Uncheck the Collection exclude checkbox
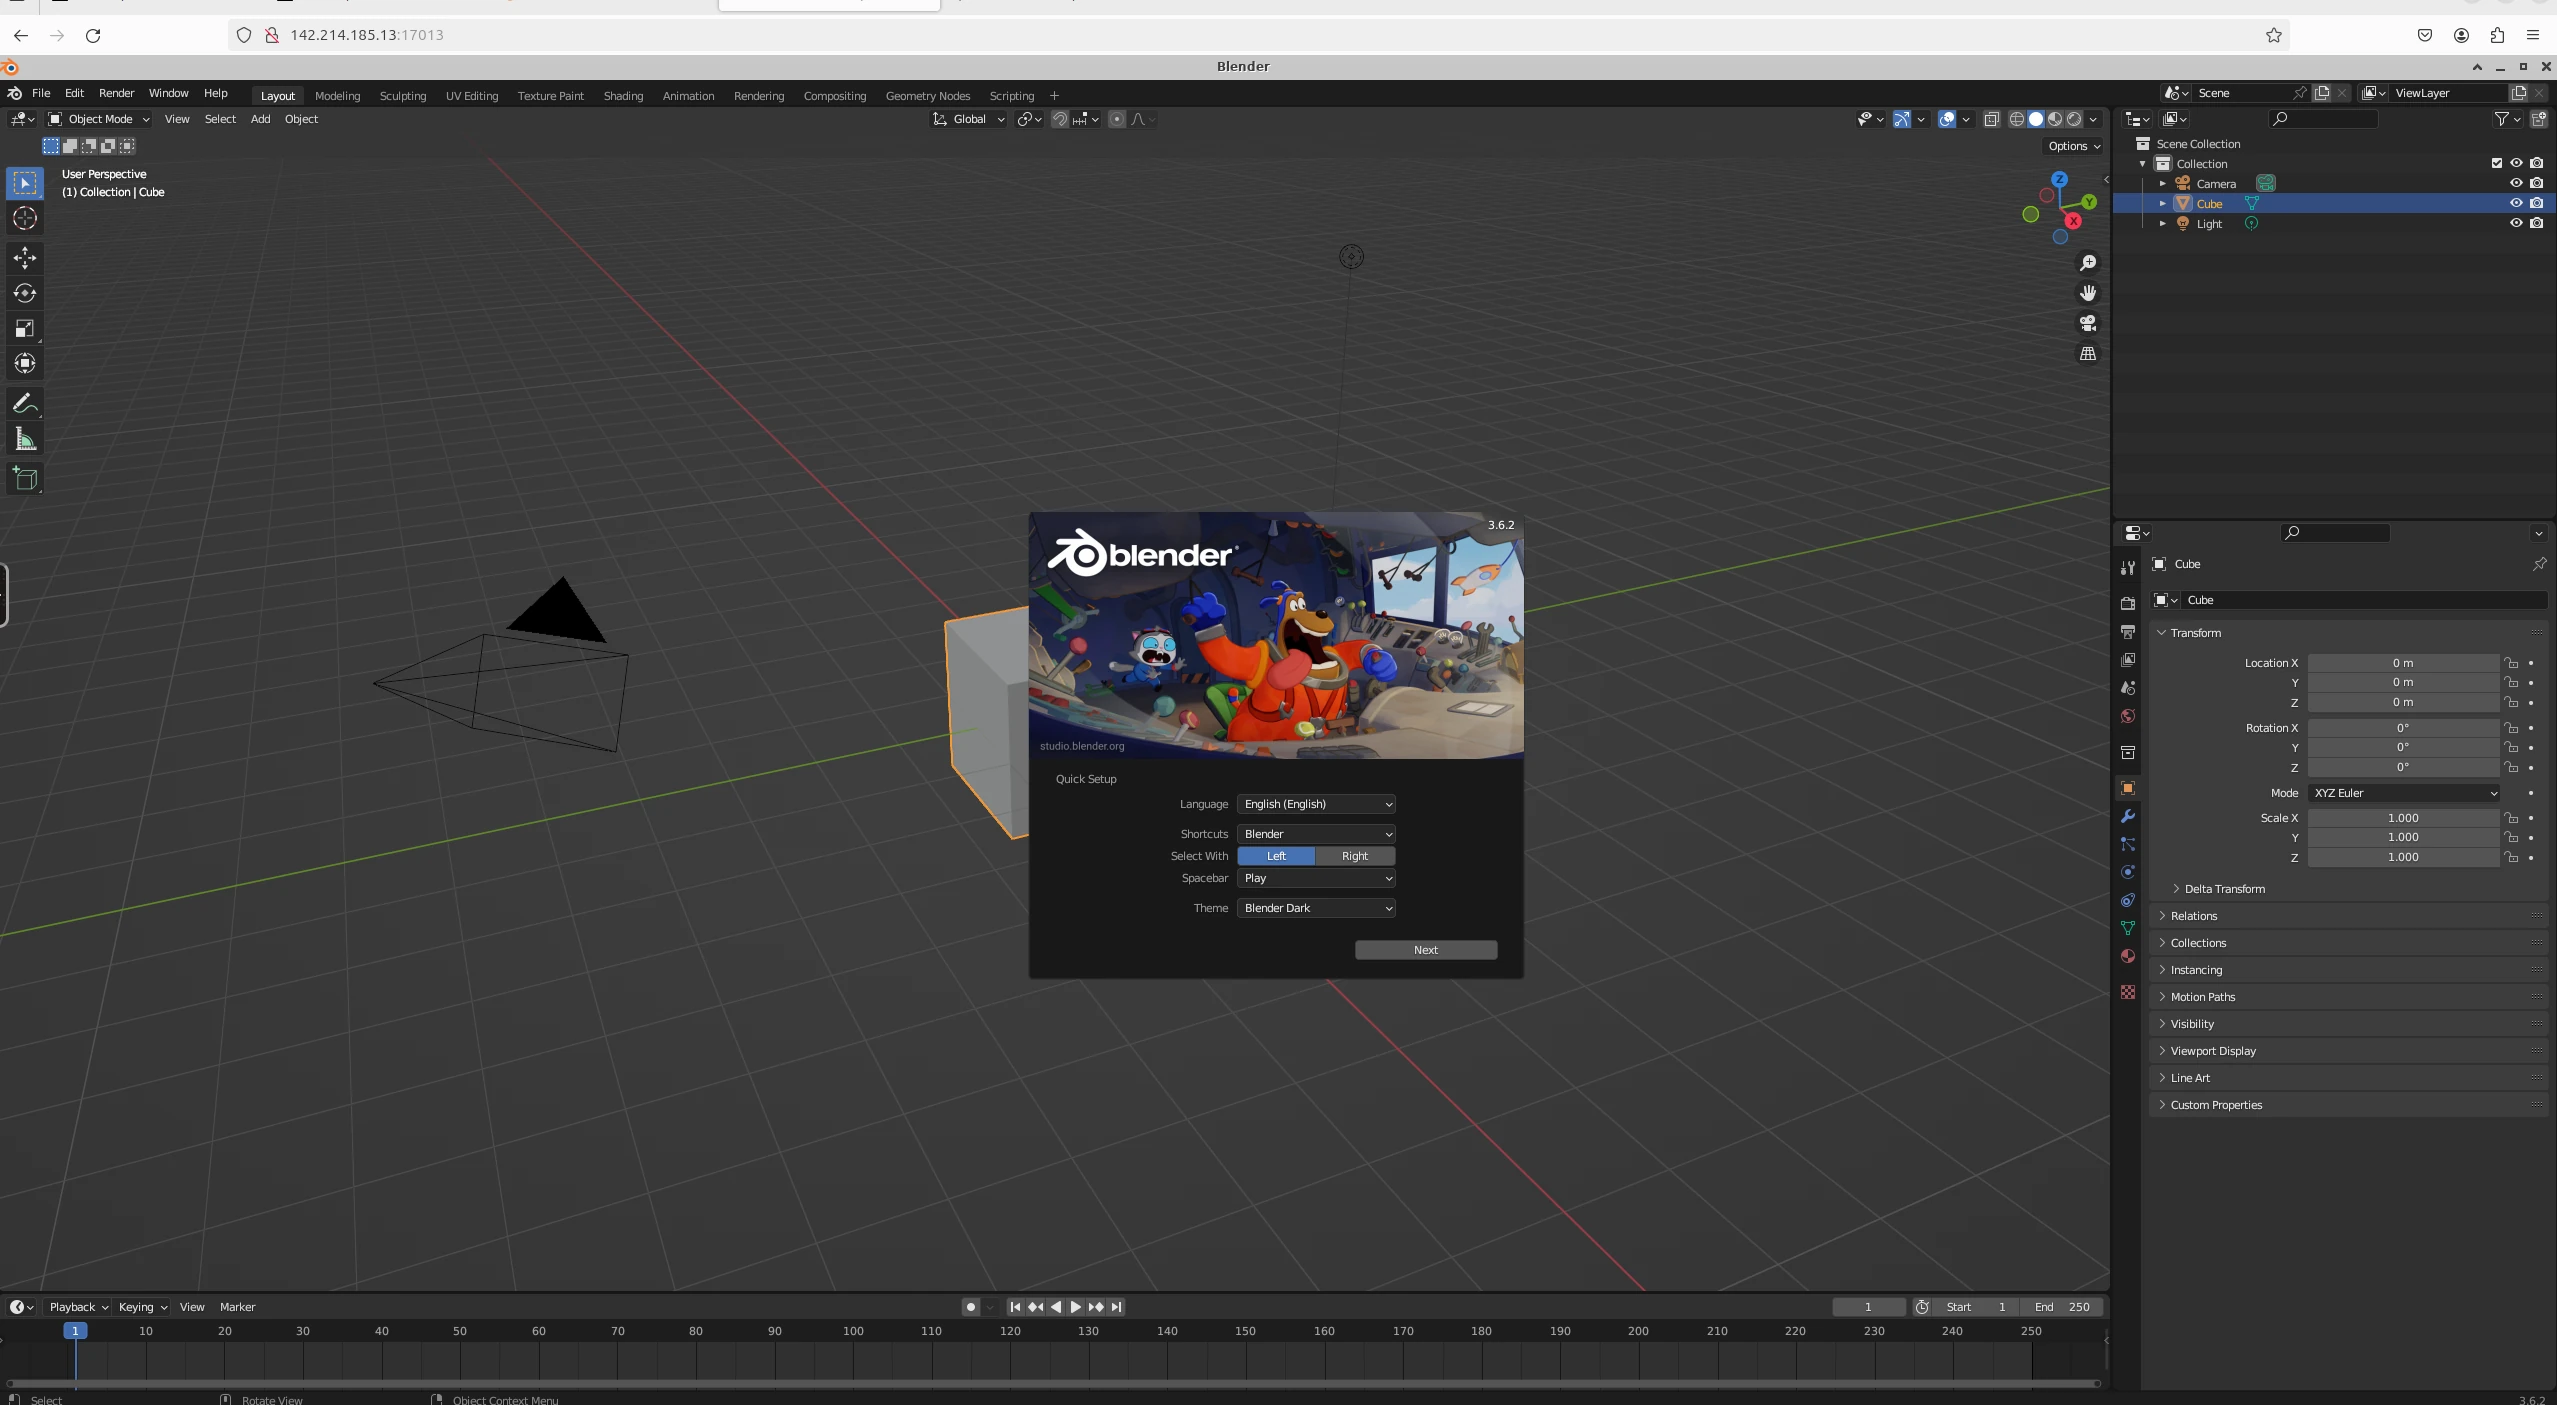The width and height of the screenshot is (2557, 1405). [x=2496, y=163]
